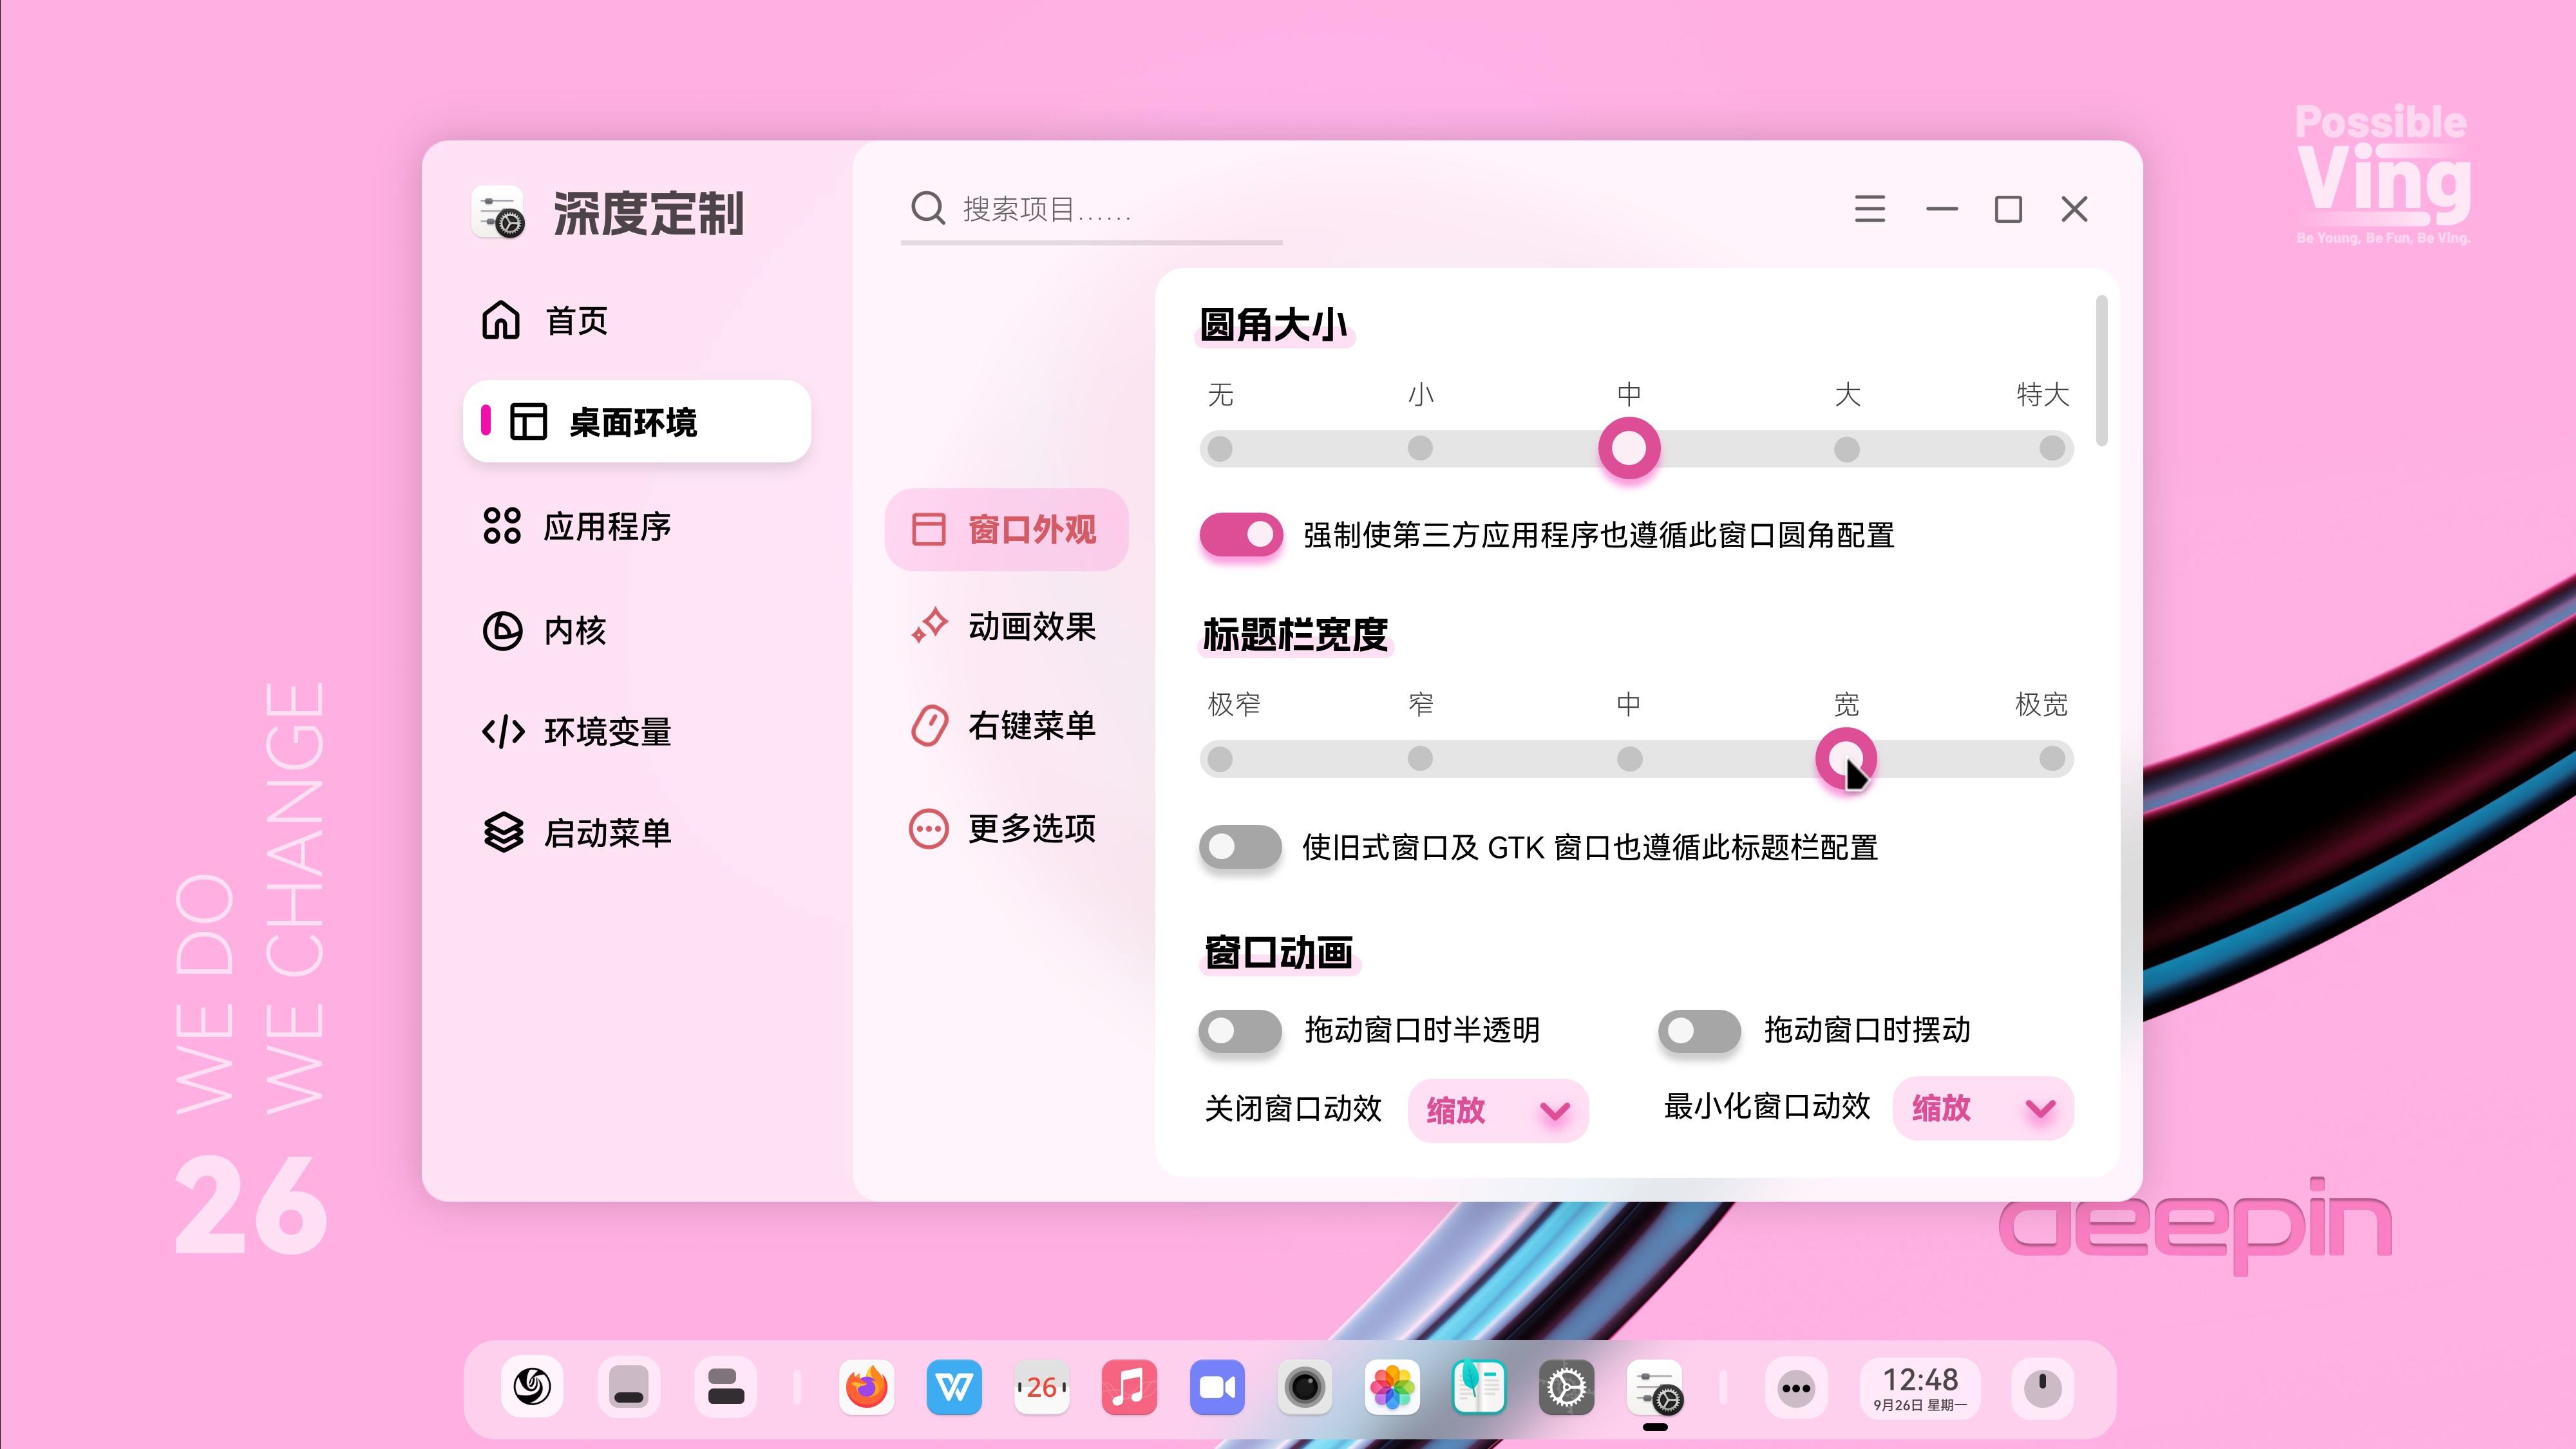2576x1449 pixels.
Task: Click the search magnifier icon
Action: tap(928, 208)
